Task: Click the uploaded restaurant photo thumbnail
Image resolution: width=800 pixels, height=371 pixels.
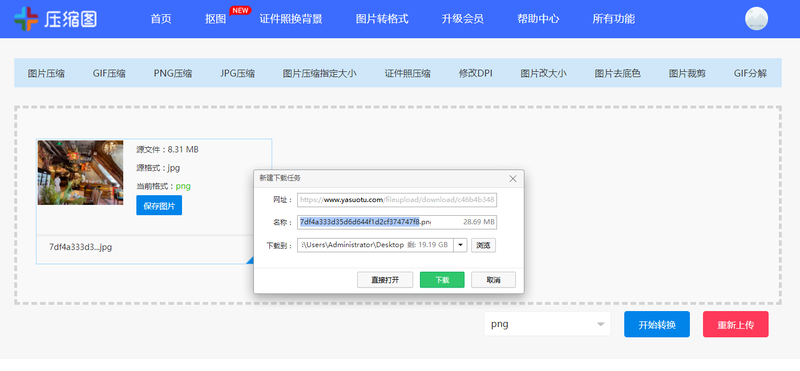Action: 81,173
